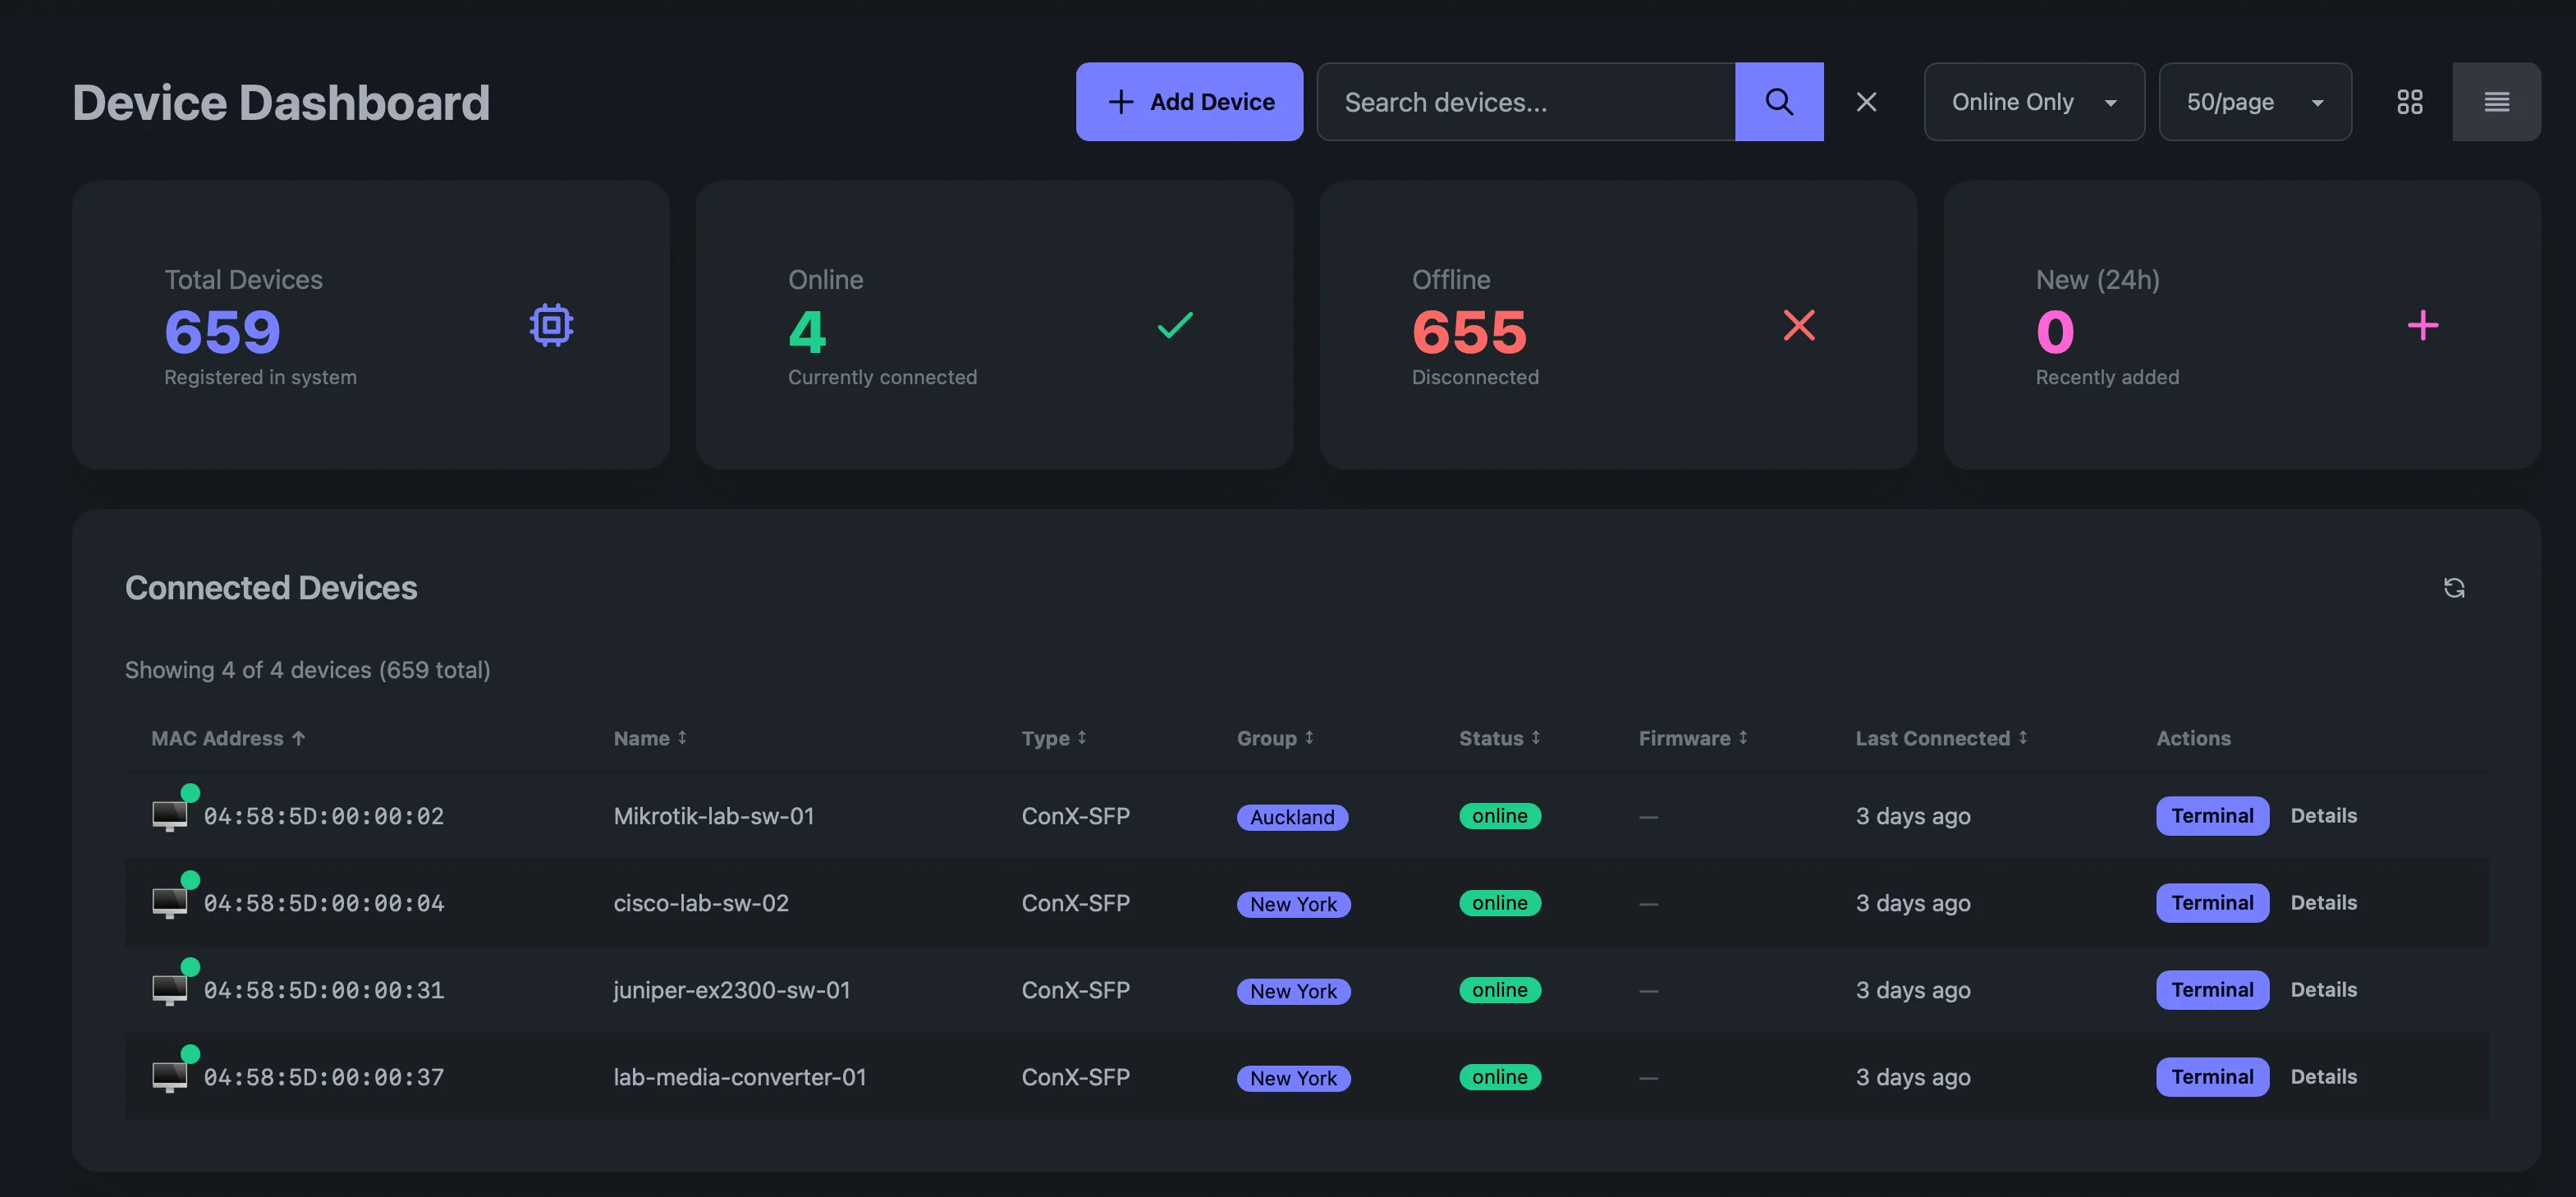Toggle sorting on the Status column
Image resolution: width=2576 pixels, height=1197 pixels.
[x=1535, y=737]
